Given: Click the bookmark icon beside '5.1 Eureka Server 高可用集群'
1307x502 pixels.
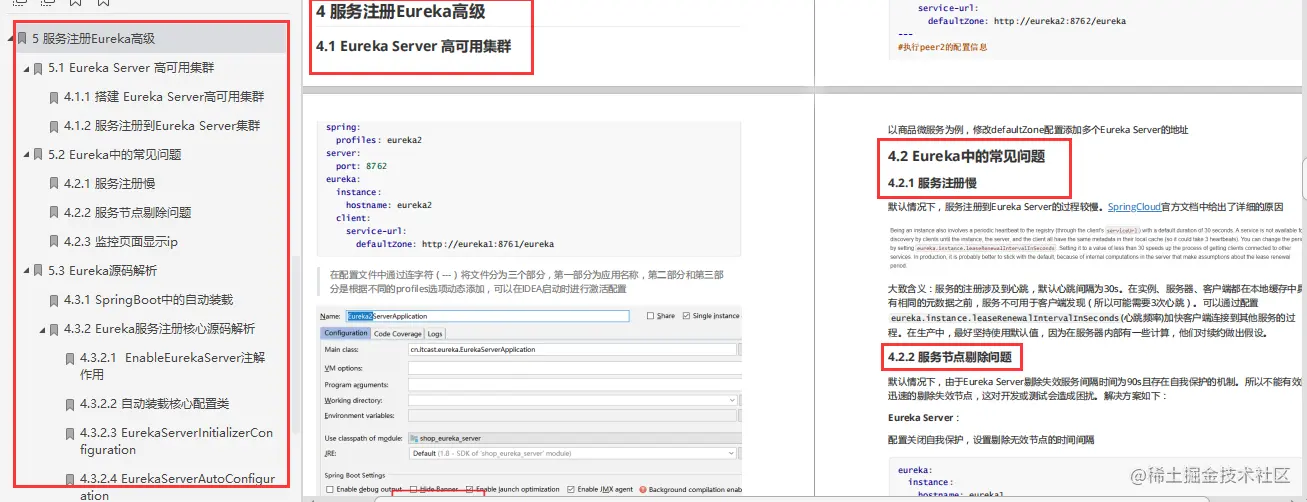Looking at the screenshot, I should click(x=39, y=69).
